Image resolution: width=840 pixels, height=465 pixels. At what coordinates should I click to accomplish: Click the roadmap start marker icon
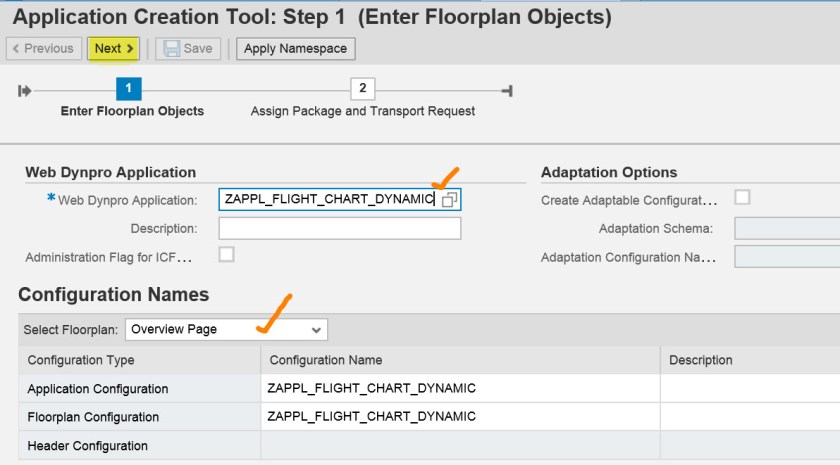[x=24, y=91]
